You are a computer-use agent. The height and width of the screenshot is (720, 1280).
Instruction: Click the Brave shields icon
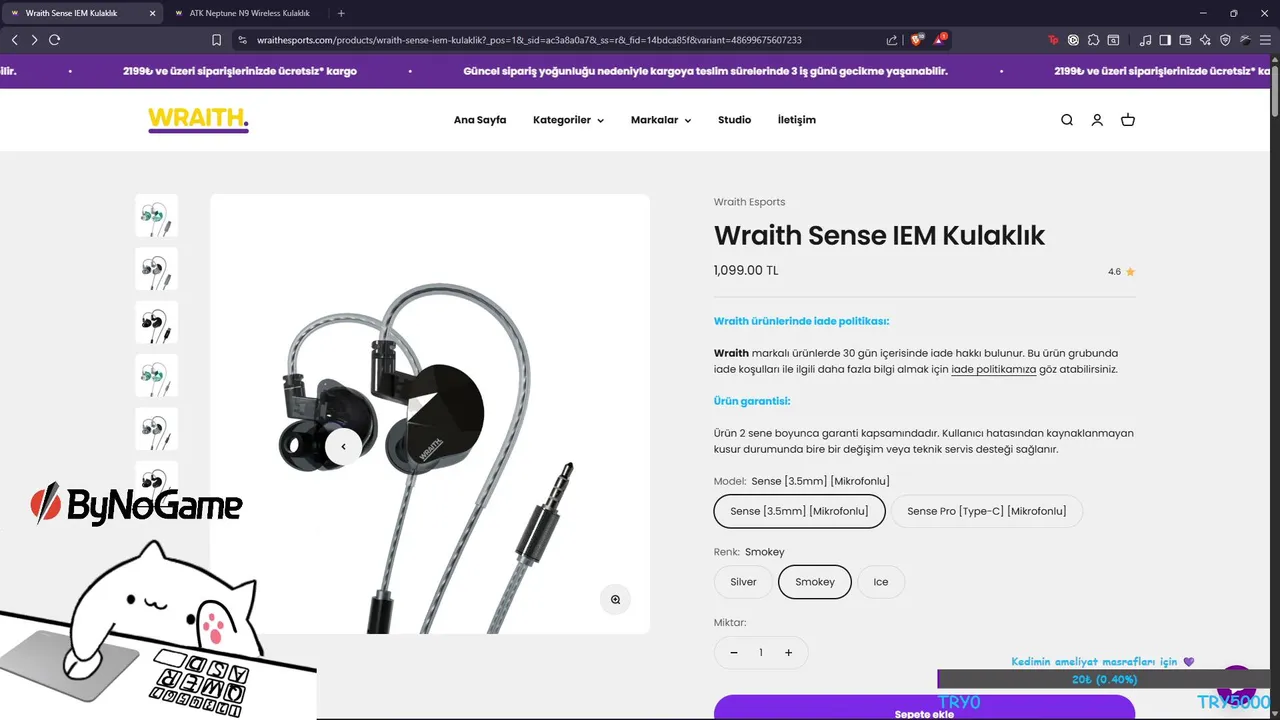click(x=916, y=40)
